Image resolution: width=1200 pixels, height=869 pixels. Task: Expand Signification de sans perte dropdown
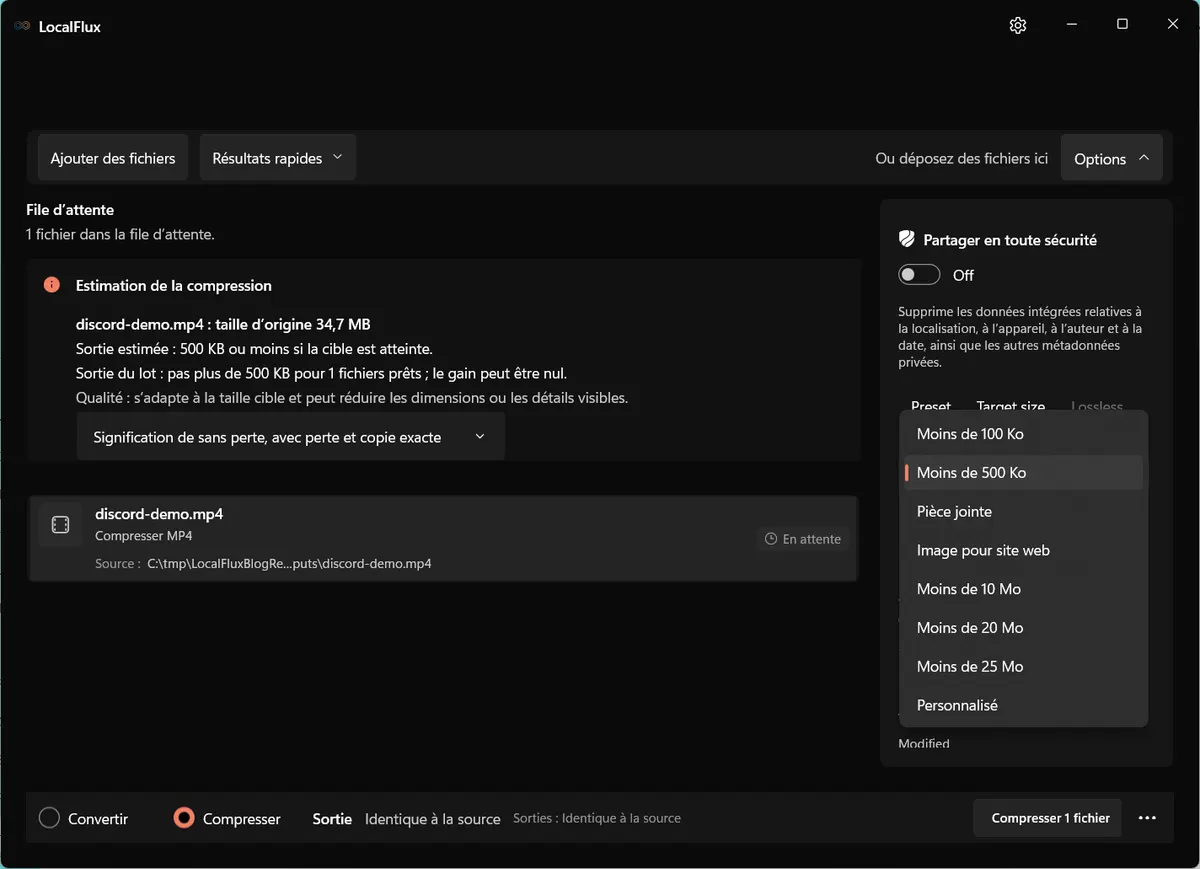[290, 437]
